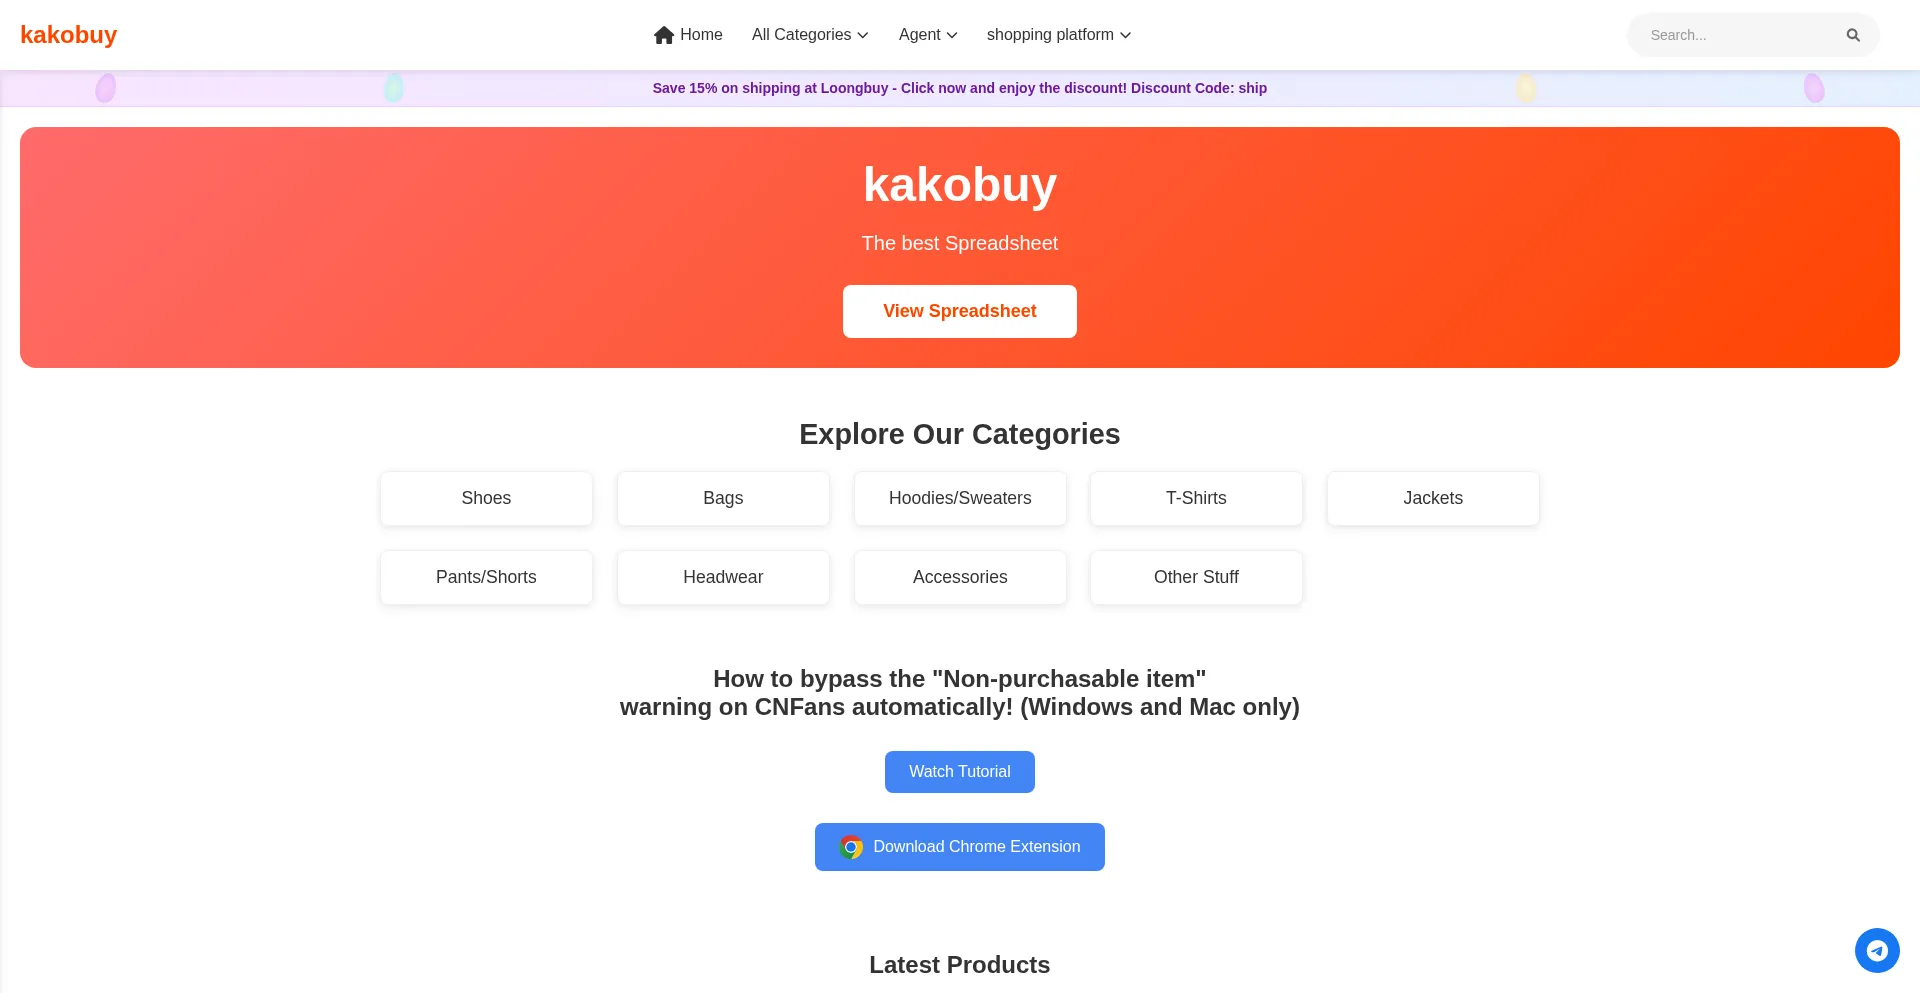Click the Loongbuy shipping discount banner

[960, 88]
